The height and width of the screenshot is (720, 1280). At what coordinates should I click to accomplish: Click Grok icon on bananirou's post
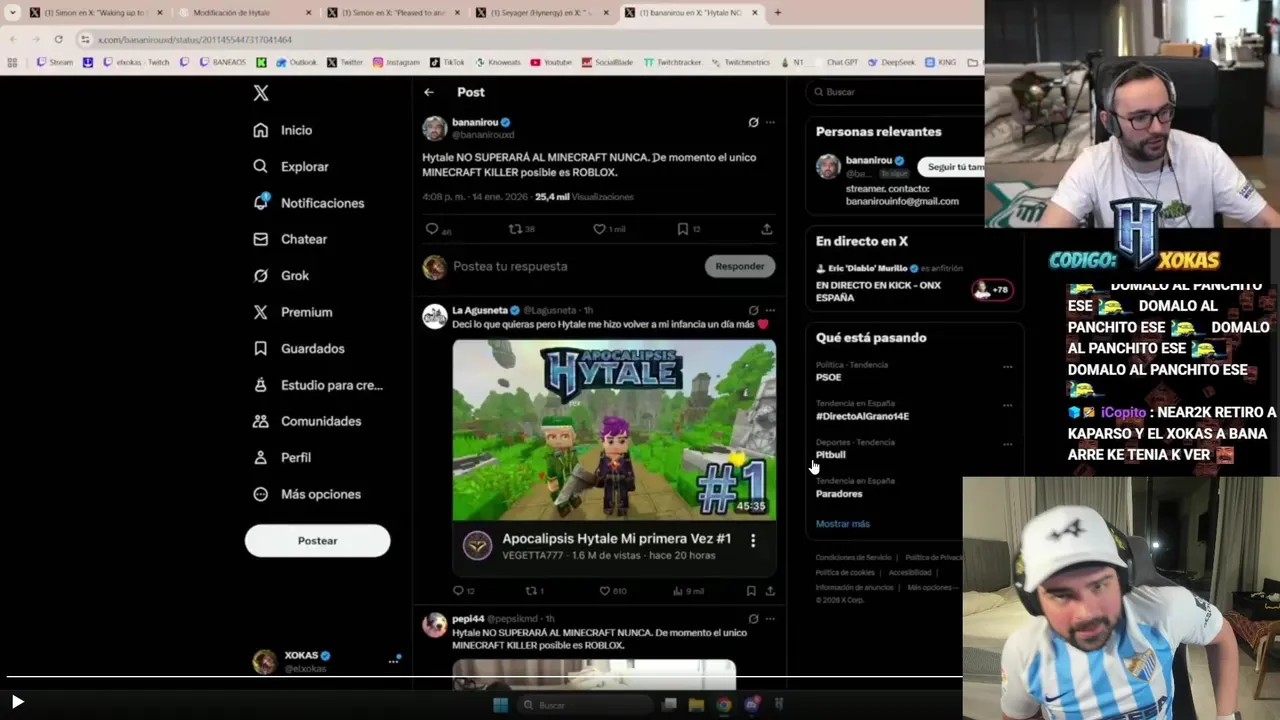coord(753,122)
